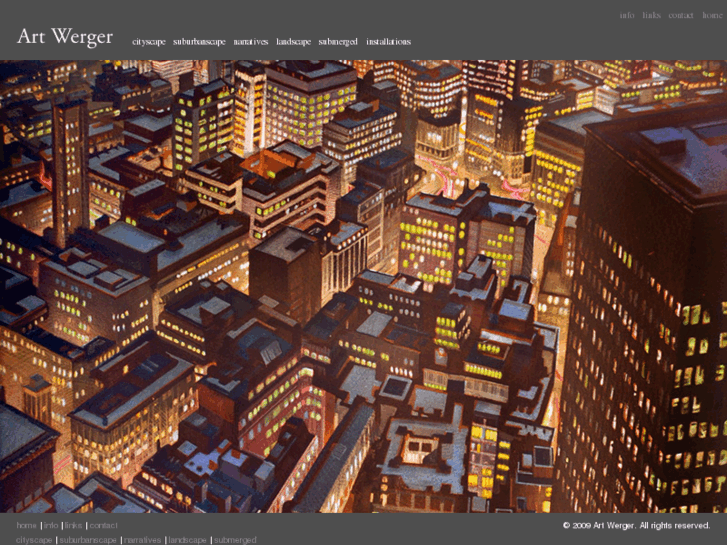Click the footer submerged link
Image resolution: width=727 pixels, height=545 pixels.
tap(235, 540)
